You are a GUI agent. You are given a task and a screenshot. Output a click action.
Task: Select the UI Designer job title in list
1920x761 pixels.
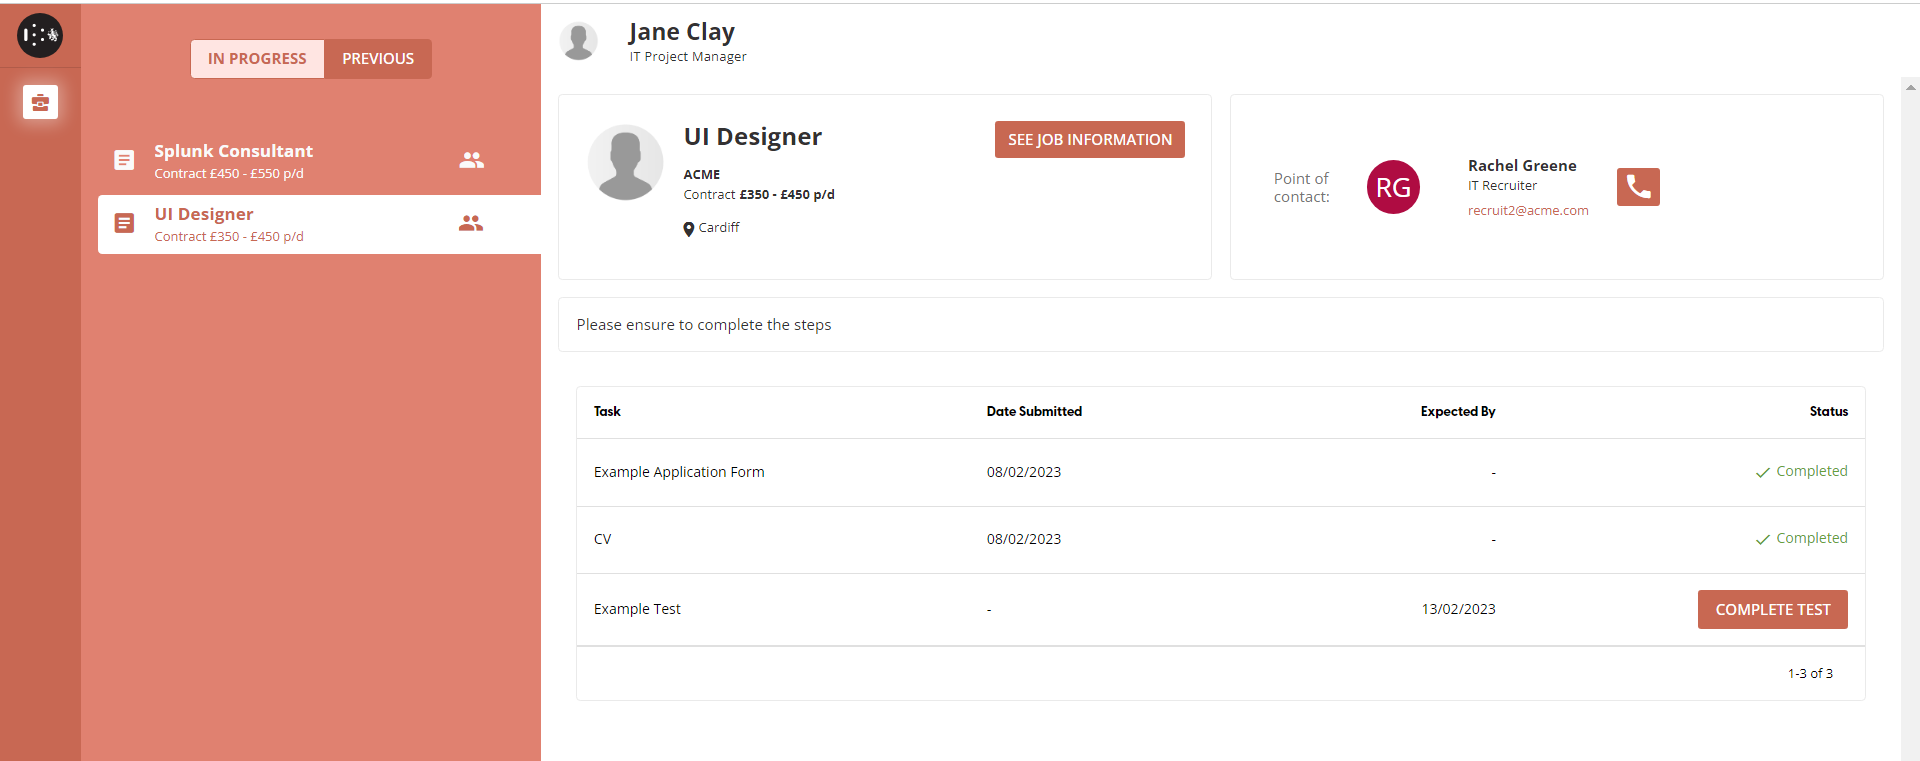coord(204,214)
